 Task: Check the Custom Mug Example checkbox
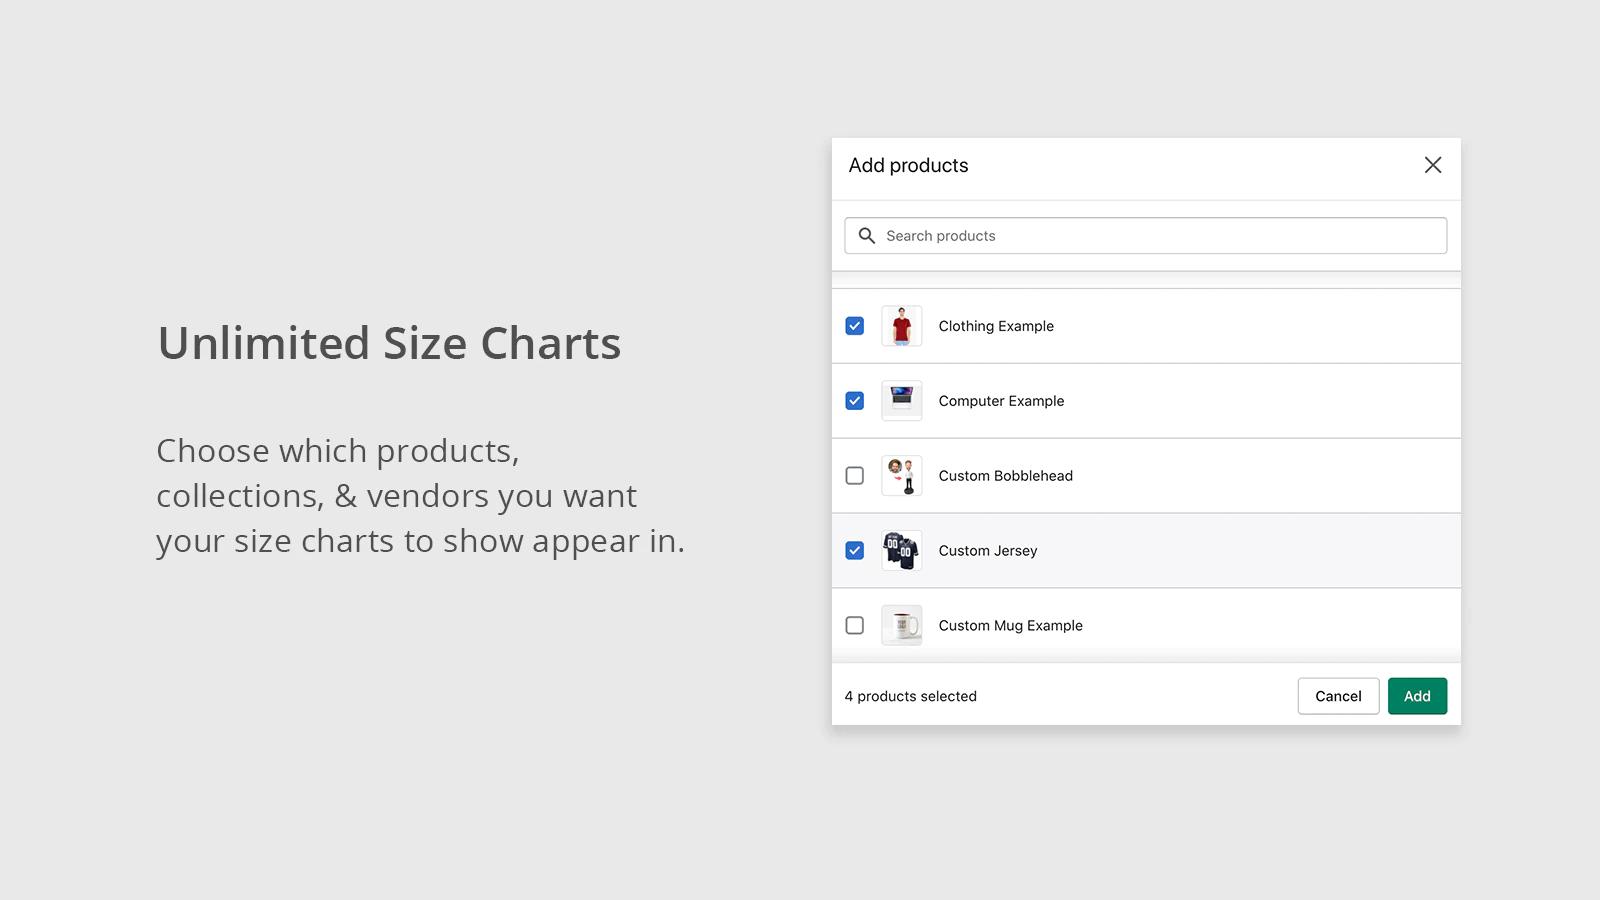click(855, 626)
